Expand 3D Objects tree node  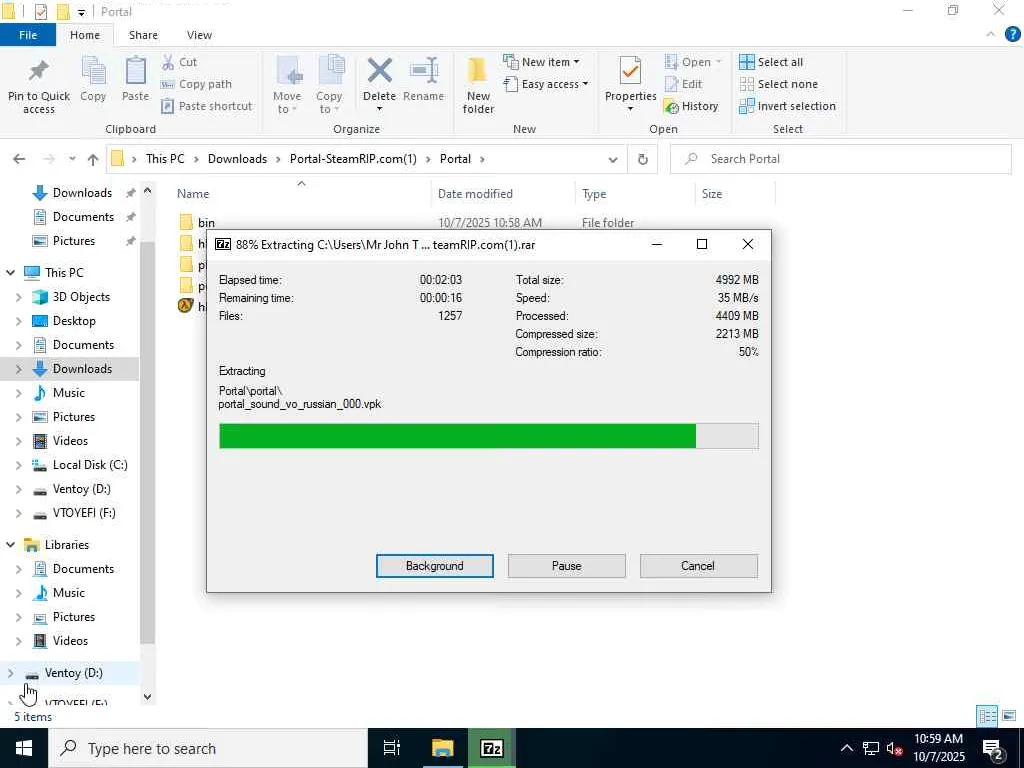click(x=18, y=297)
